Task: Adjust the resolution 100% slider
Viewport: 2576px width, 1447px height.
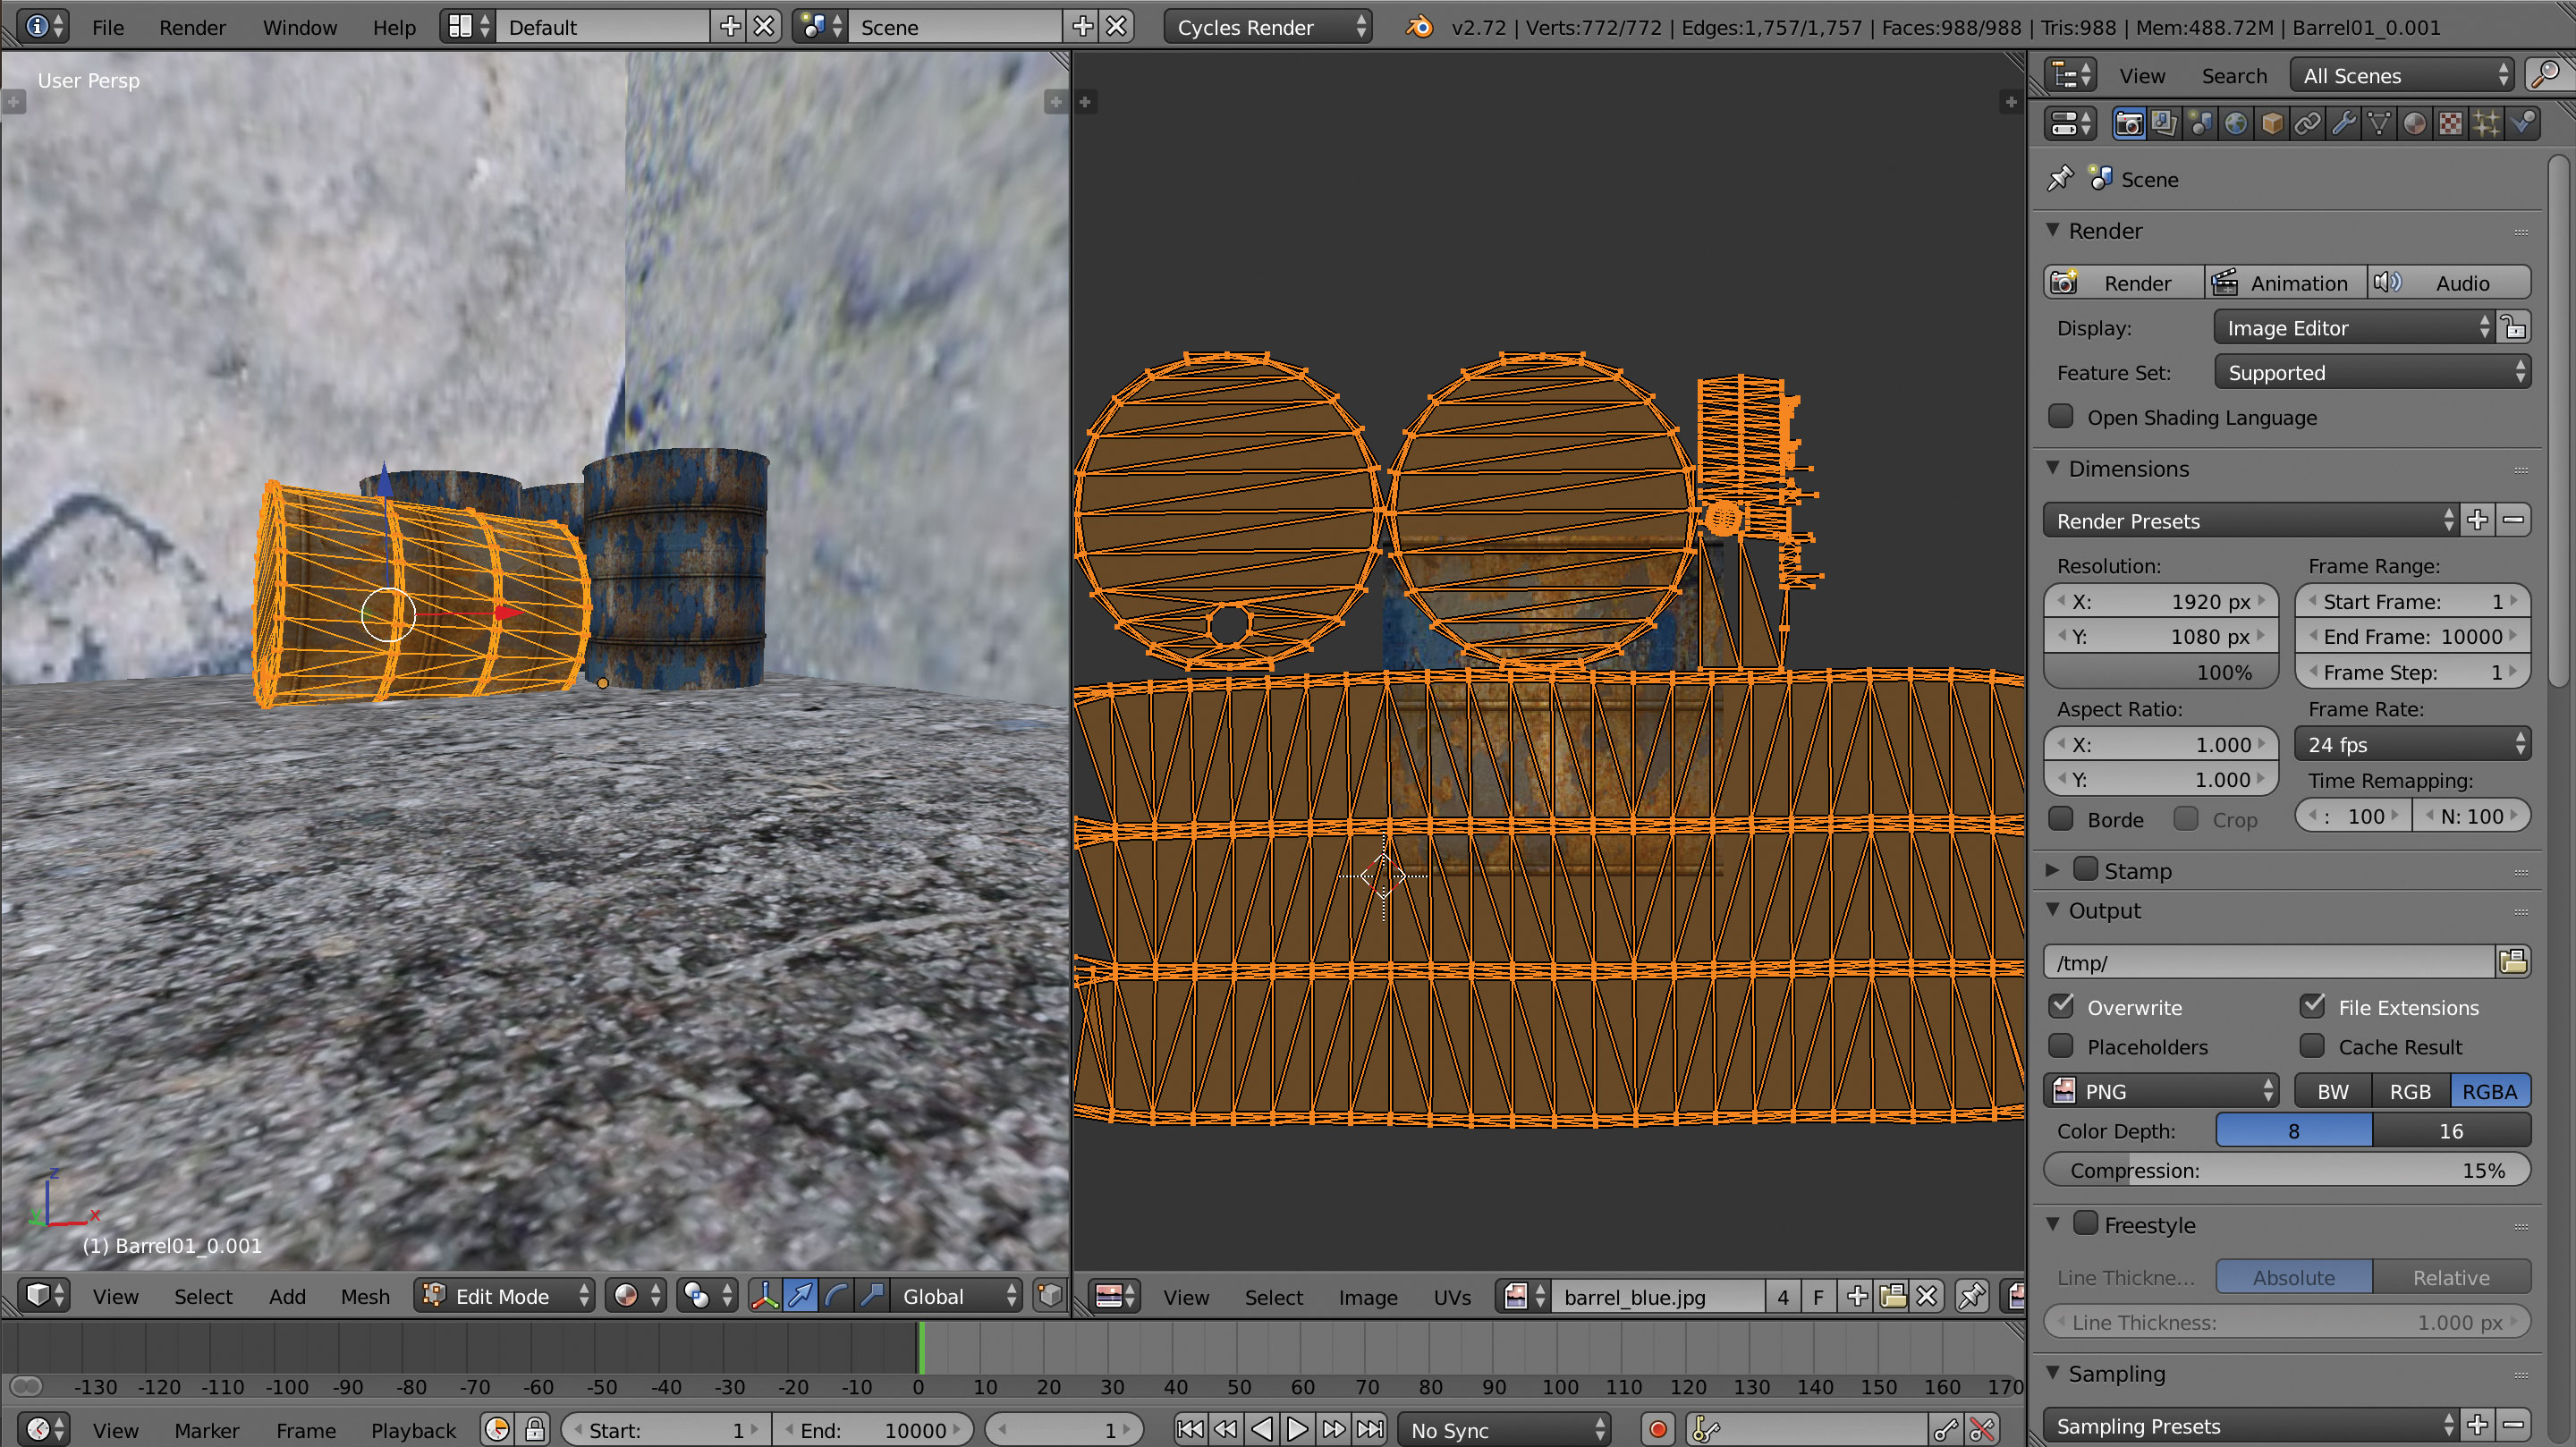Action: (2161, 672)
